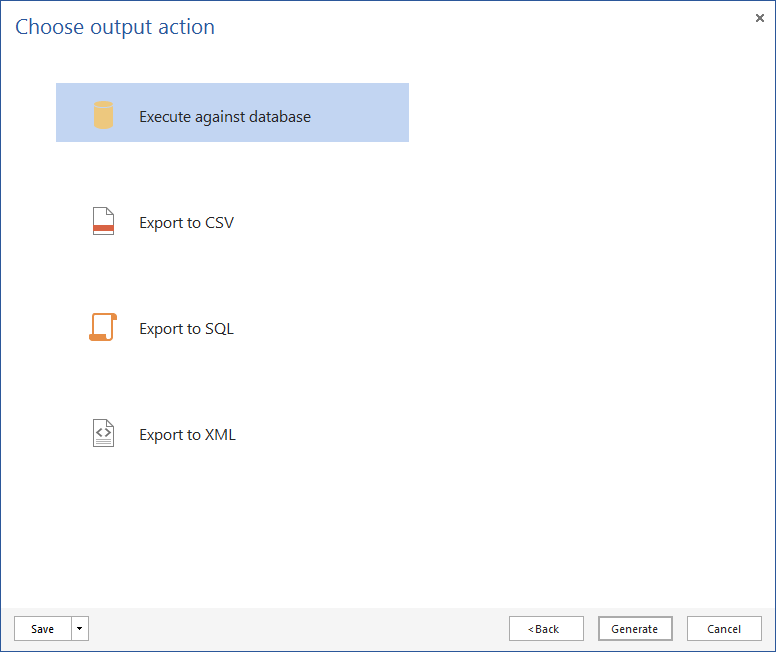
Task: Click the word database in highlighted option
Action: tap(280, 117)
